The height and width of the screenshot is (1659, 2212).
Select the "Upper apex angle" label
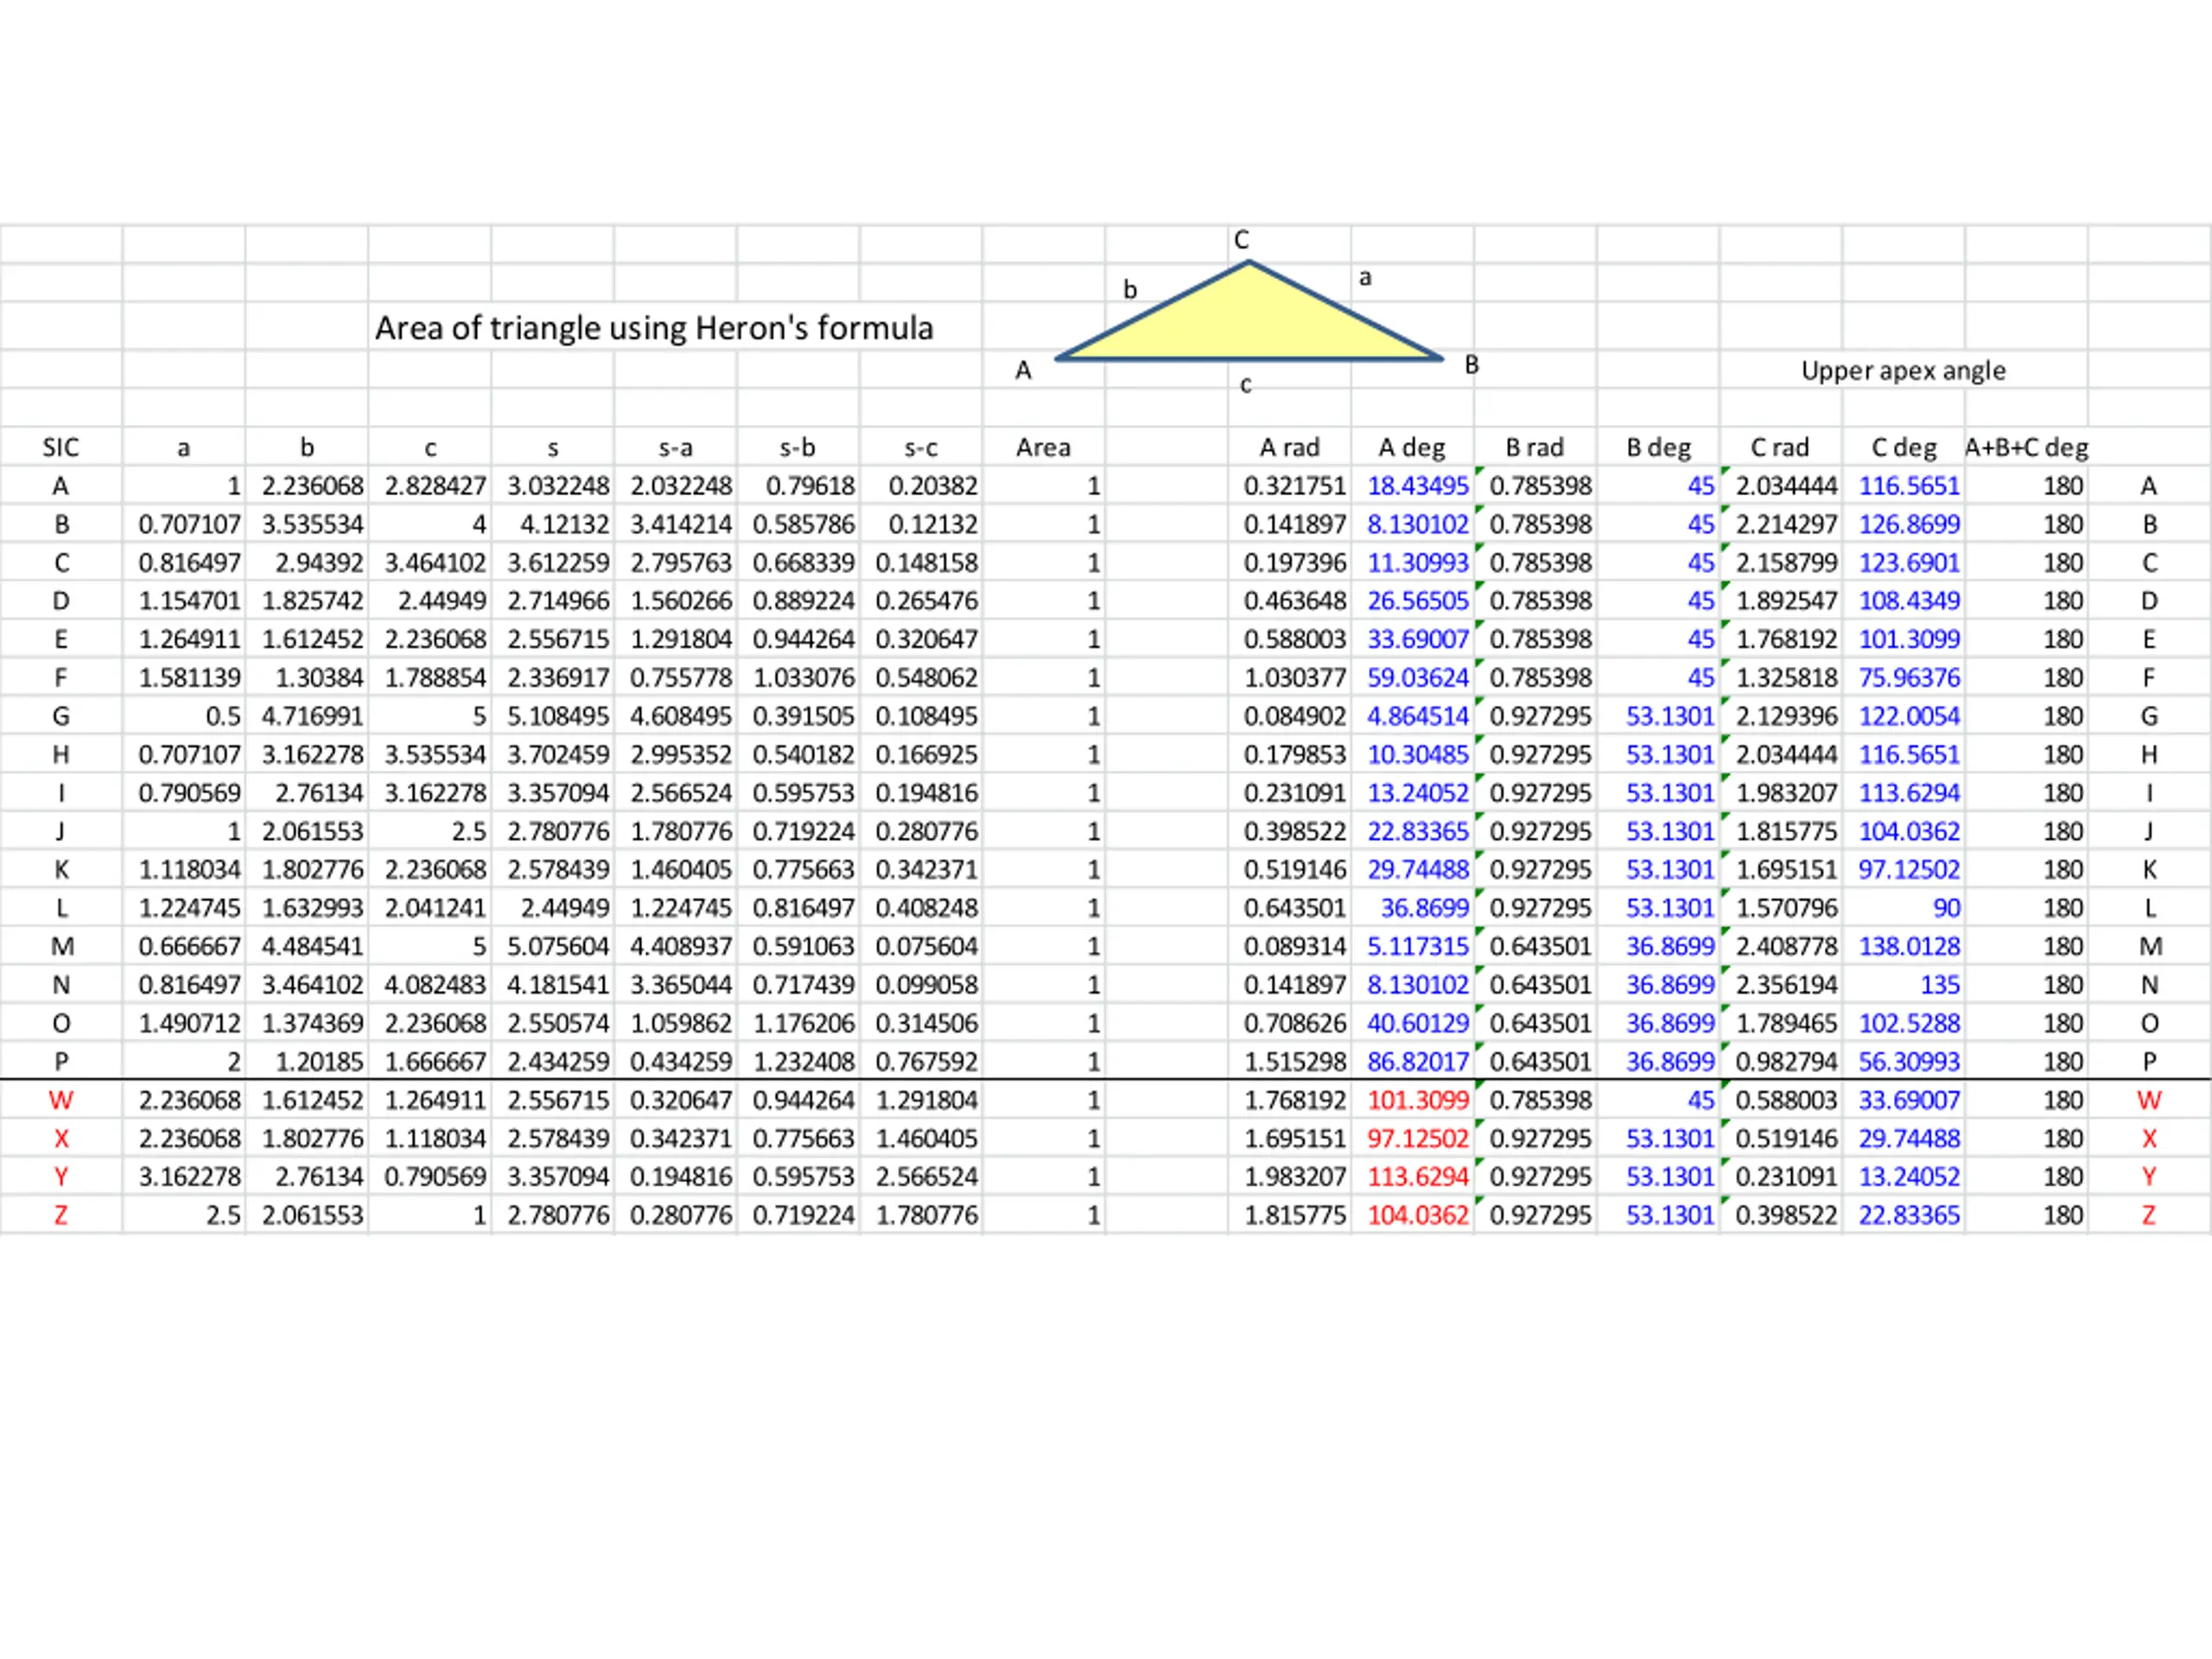(x=1903, y=371)
